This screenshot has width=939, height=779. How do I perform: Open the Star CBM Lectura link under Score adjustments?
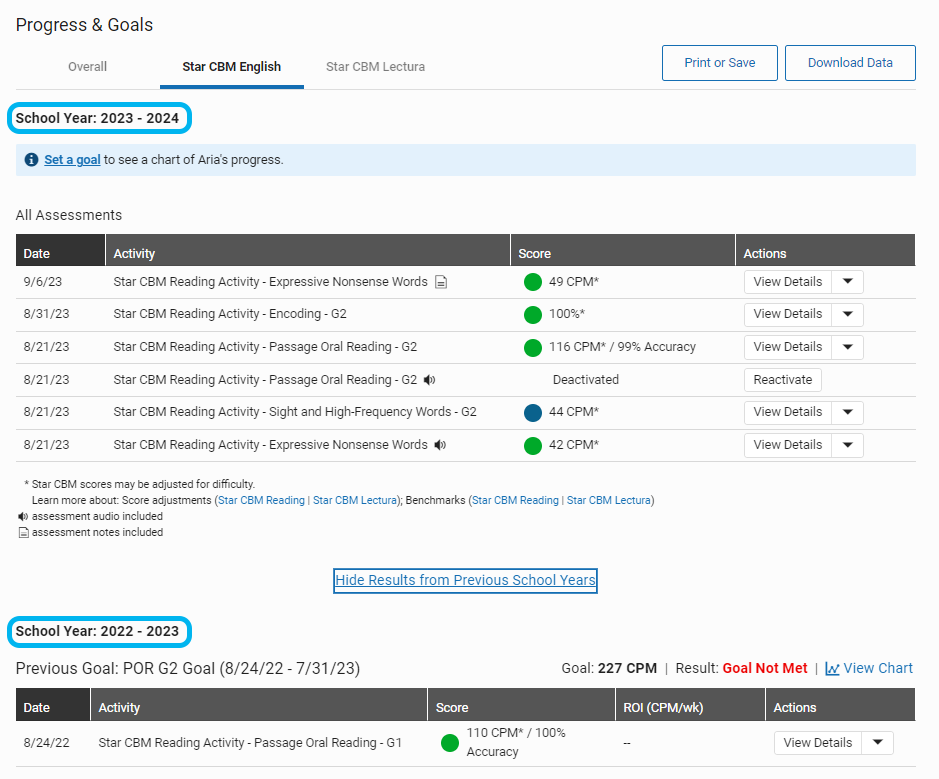[355, 500]
